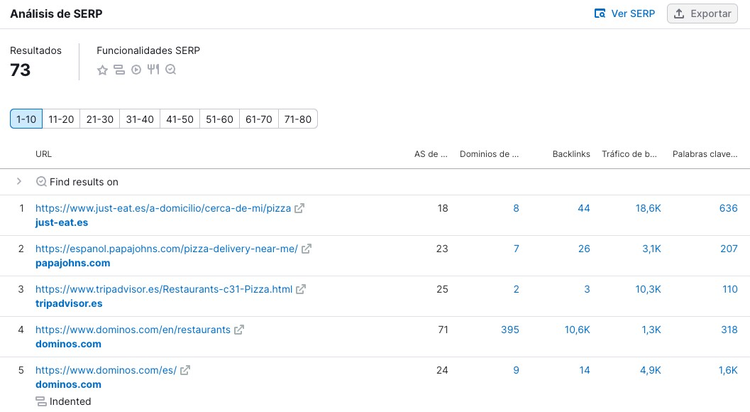This screenshot has width=750, height=412.
Task: Click referring domains value 8 for just-eat
Action: (x=516, y=208)
